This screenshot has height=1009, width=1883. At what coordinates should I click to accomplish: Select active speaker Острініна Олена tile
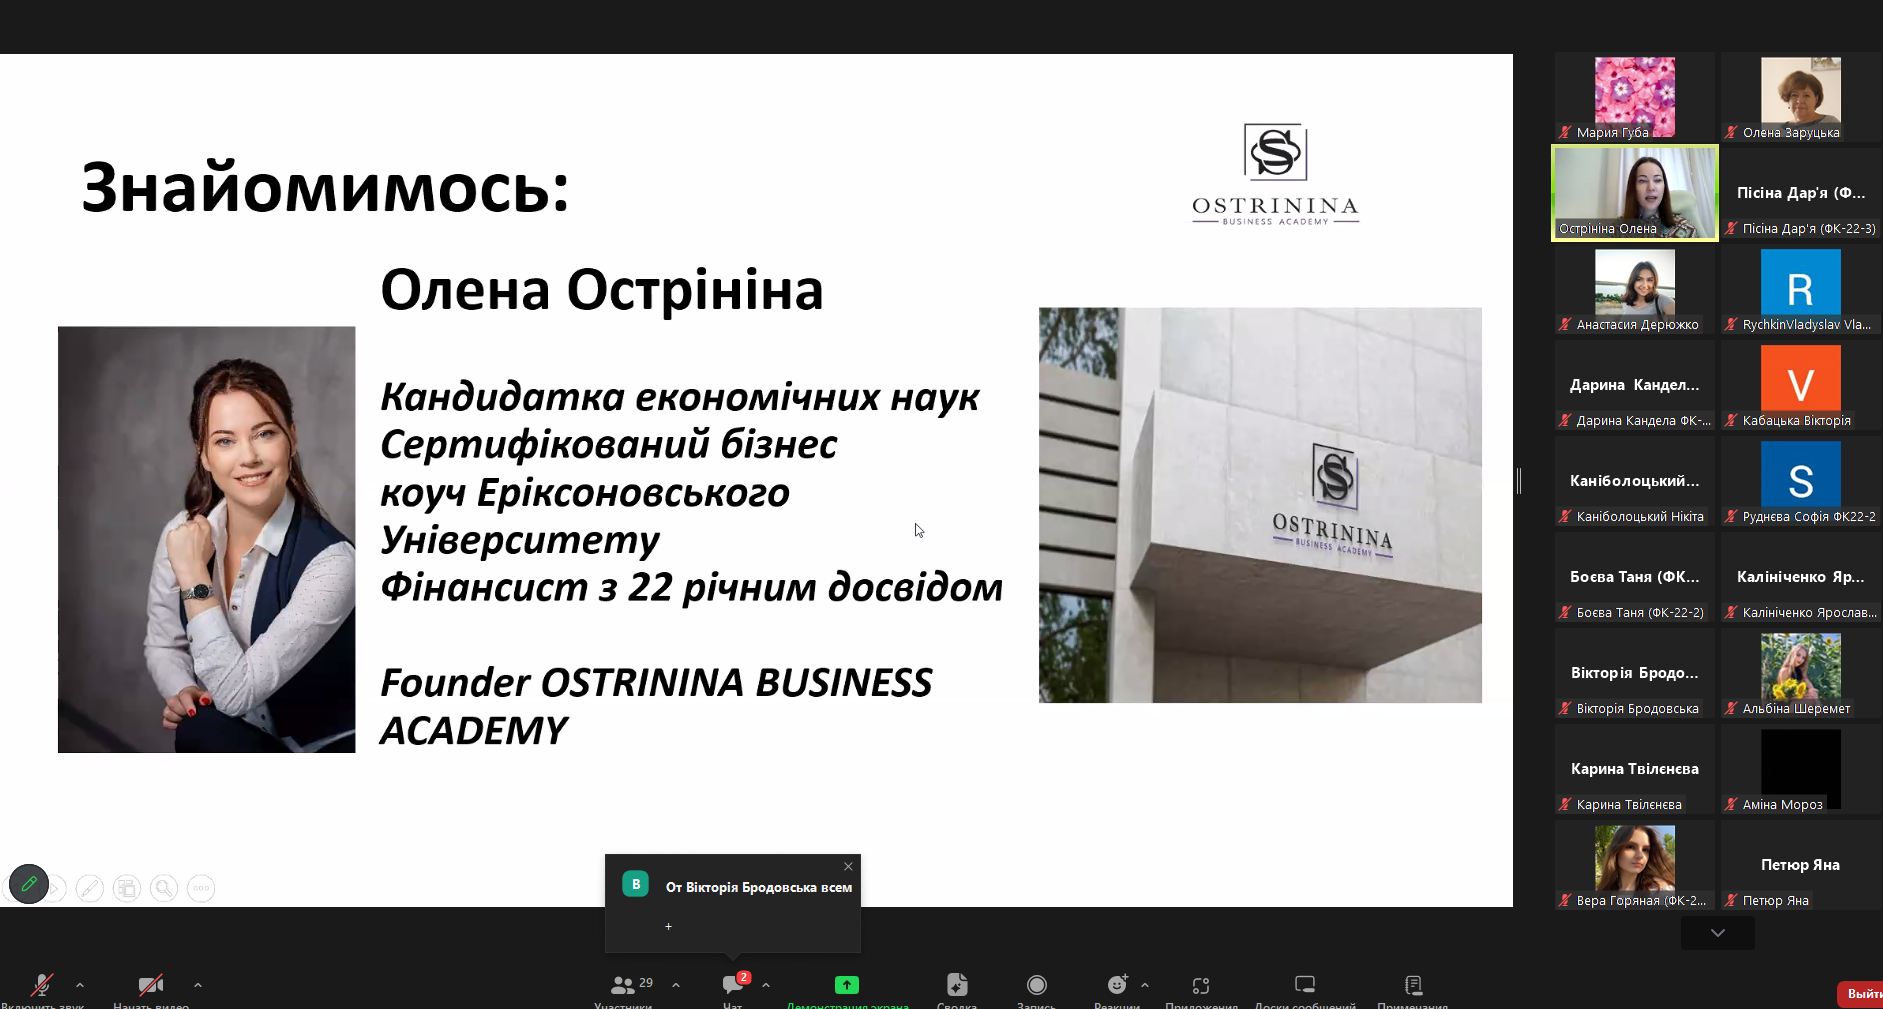[1635, 193]
